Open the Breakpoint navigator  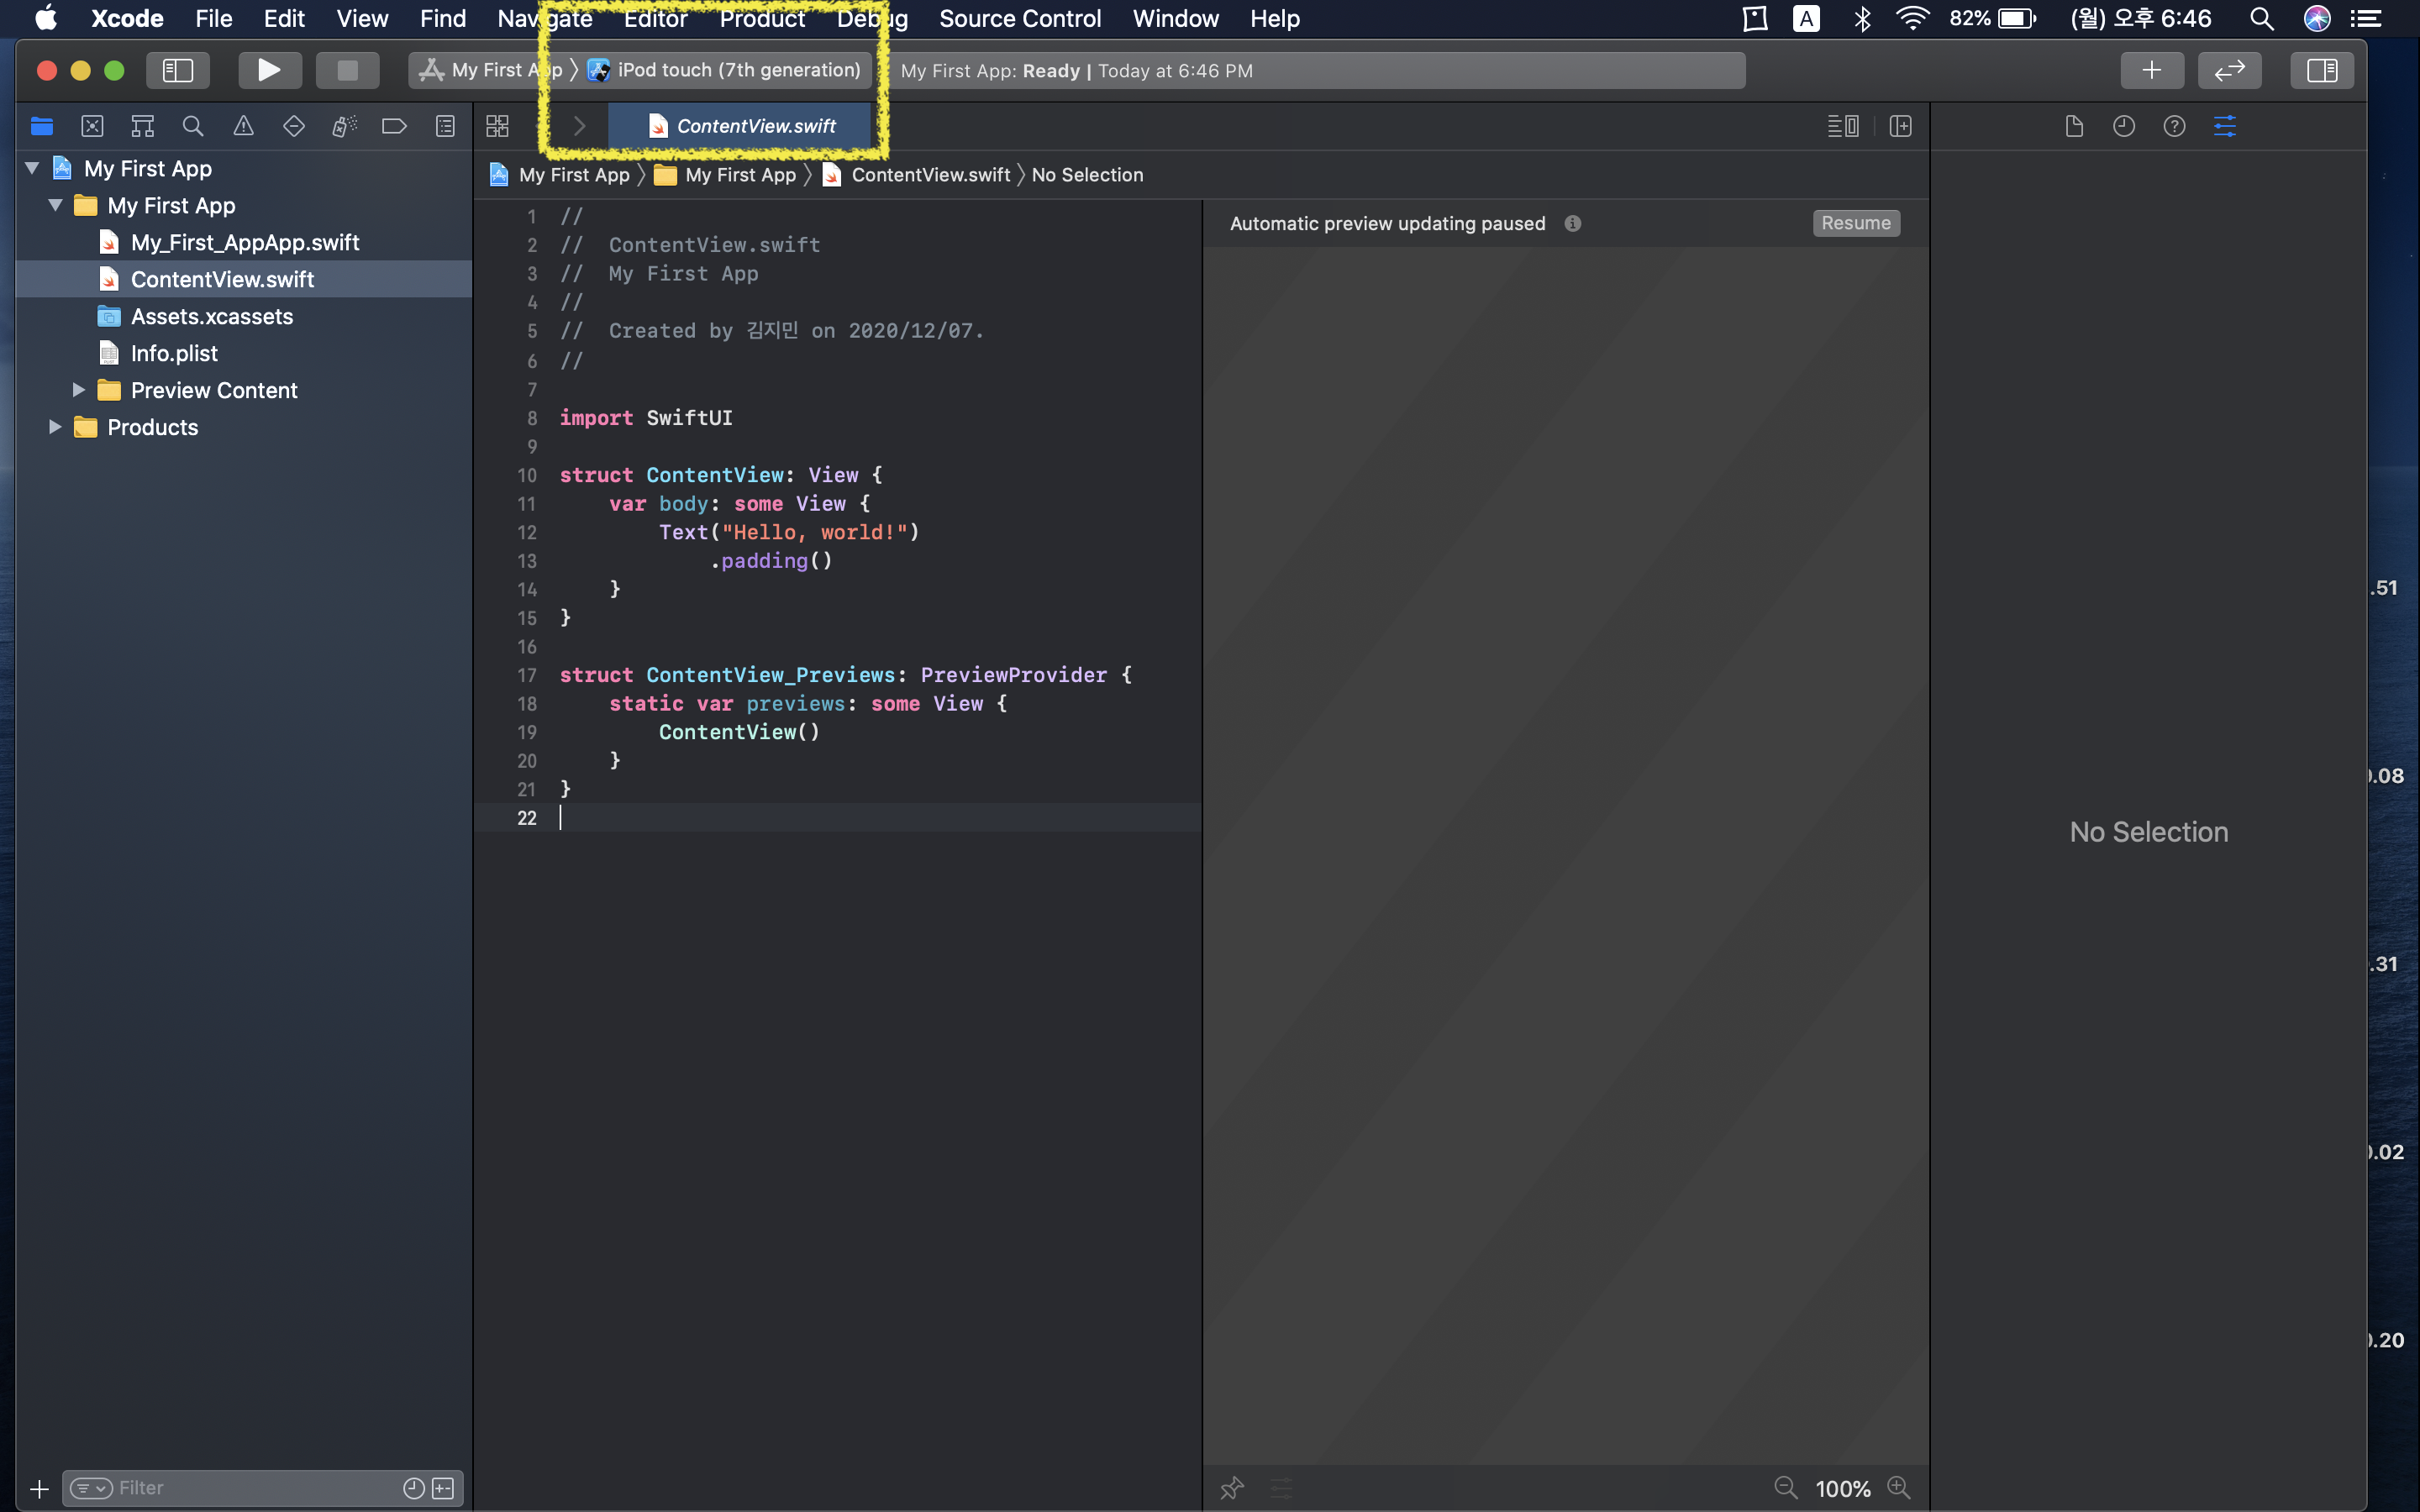click(x=394, y=126)
